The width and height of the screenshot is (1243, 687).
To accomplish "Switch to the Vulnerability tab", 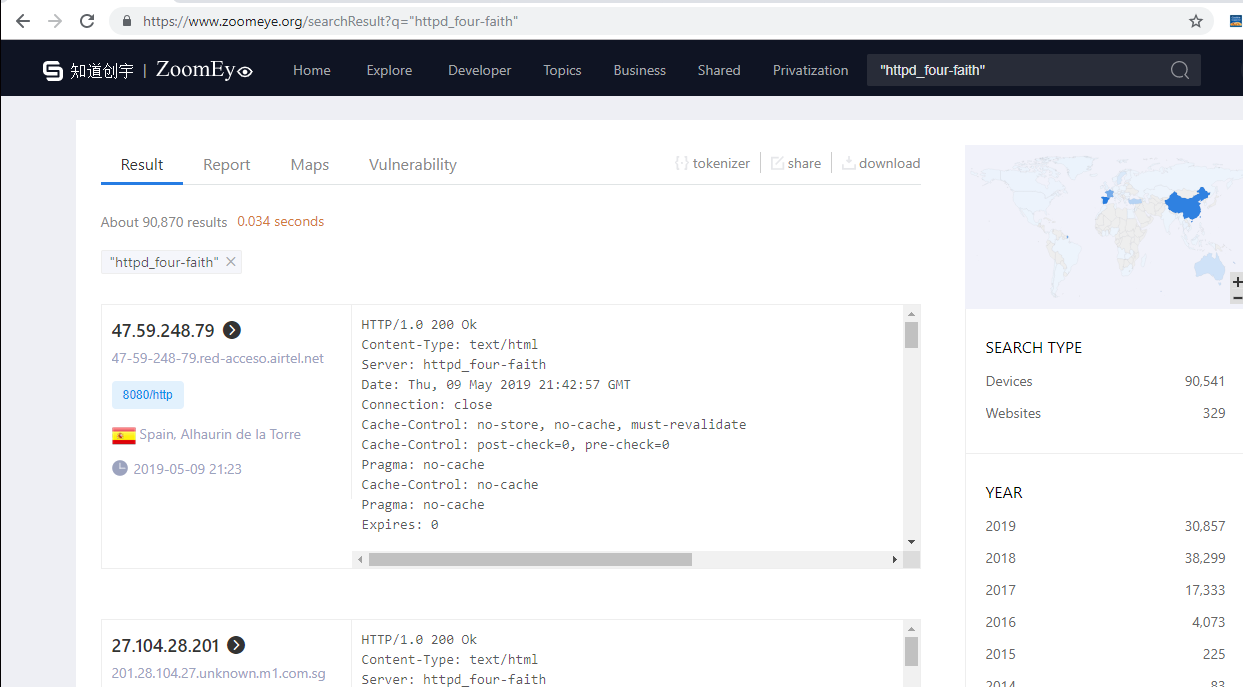I will [x=413, y=165].
